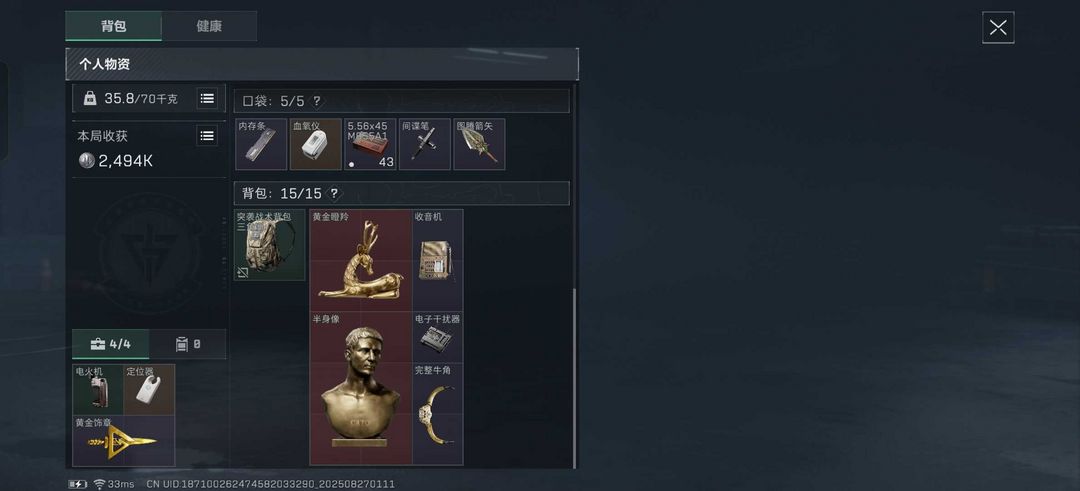Select the 定位器 locator item
The width and height of the screenshot is (1080, 491).
(149, 390)
